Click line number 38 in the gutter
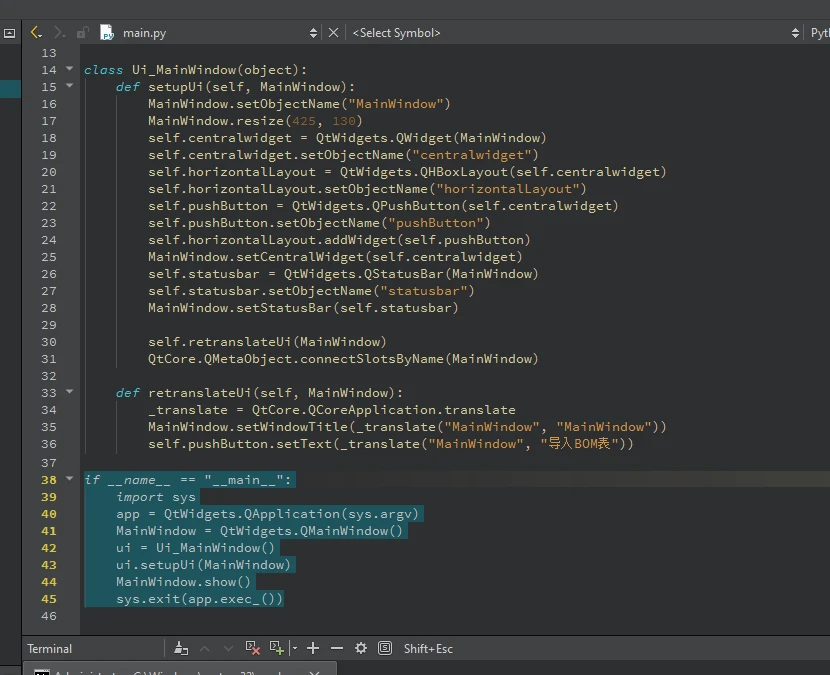The image size is (830, 675). click(x=49, y=480)
